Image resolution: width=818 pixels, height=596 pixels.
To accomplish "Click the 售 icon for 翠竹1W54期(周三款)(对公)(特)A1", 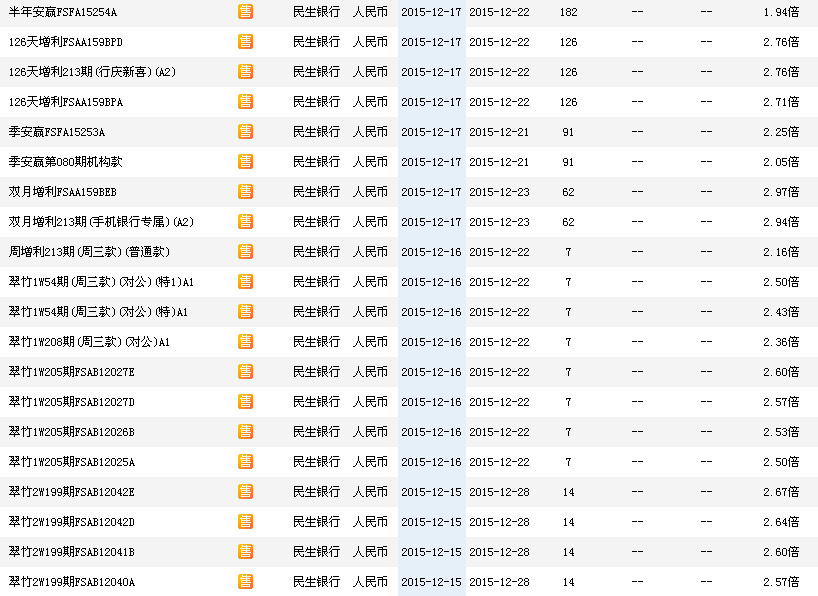I will (245, 312).
